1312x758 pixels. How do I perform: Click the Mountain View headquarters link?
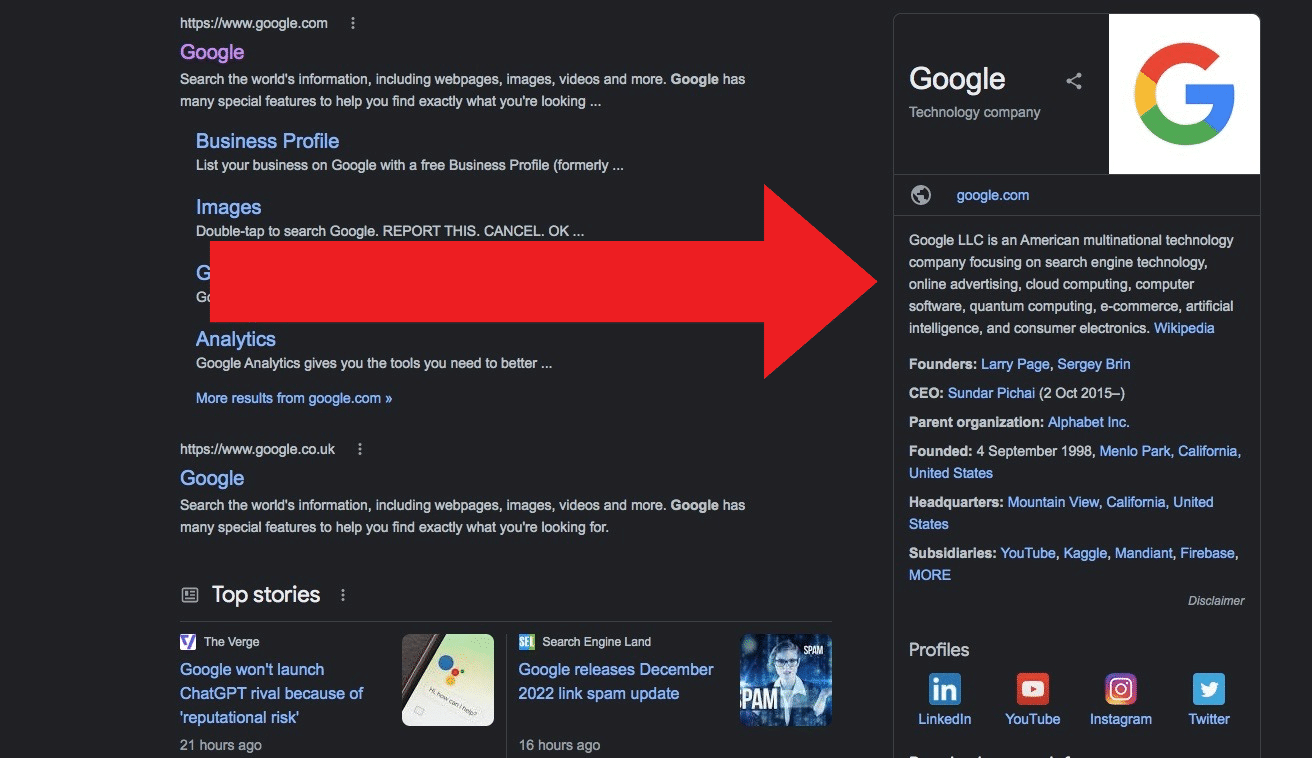1053,502
